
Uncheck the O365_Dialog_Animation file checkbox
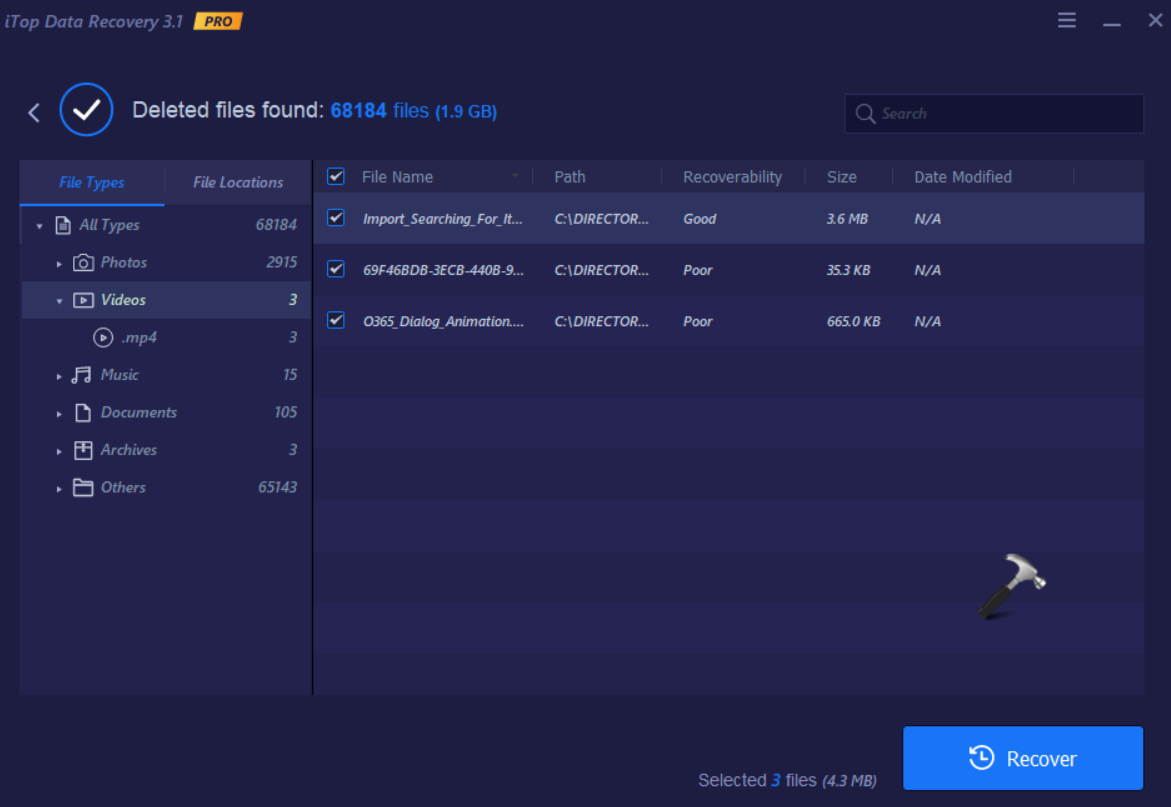(336, 320)
